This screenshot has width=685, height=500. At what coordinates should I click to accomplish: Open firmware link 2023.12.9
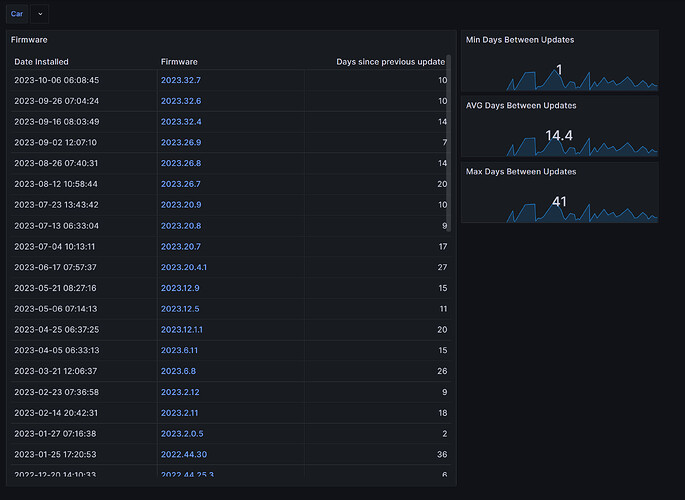[180, 288]
